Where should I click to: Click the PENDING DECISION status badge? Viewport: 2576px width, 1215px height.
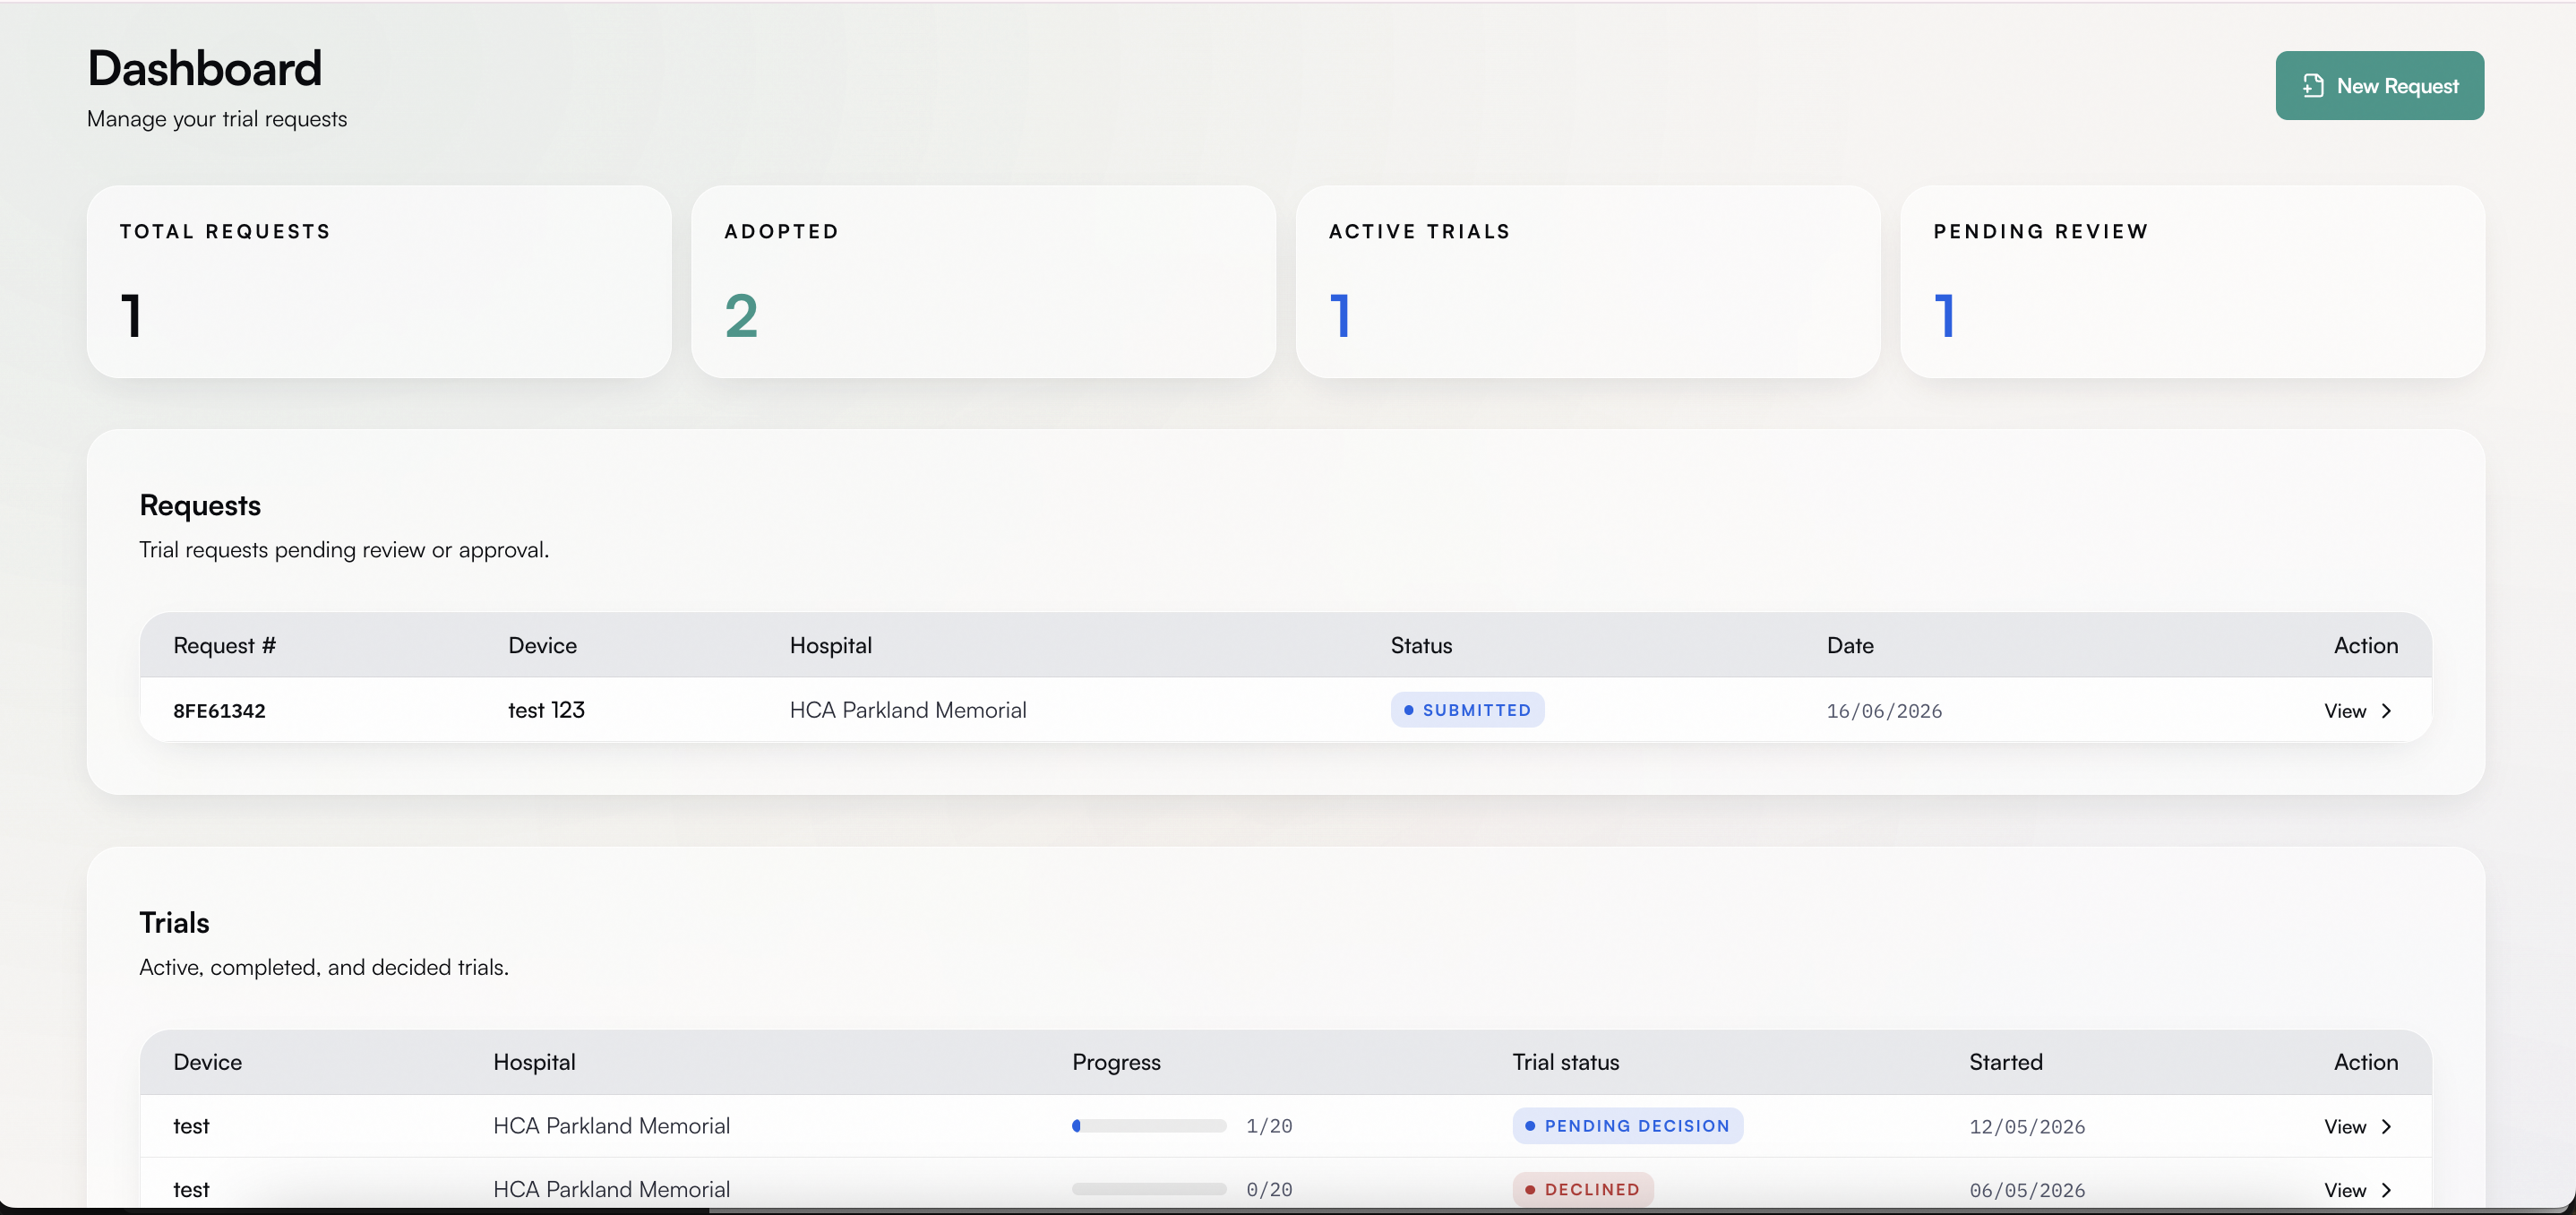click(x=1627, y=1126)
